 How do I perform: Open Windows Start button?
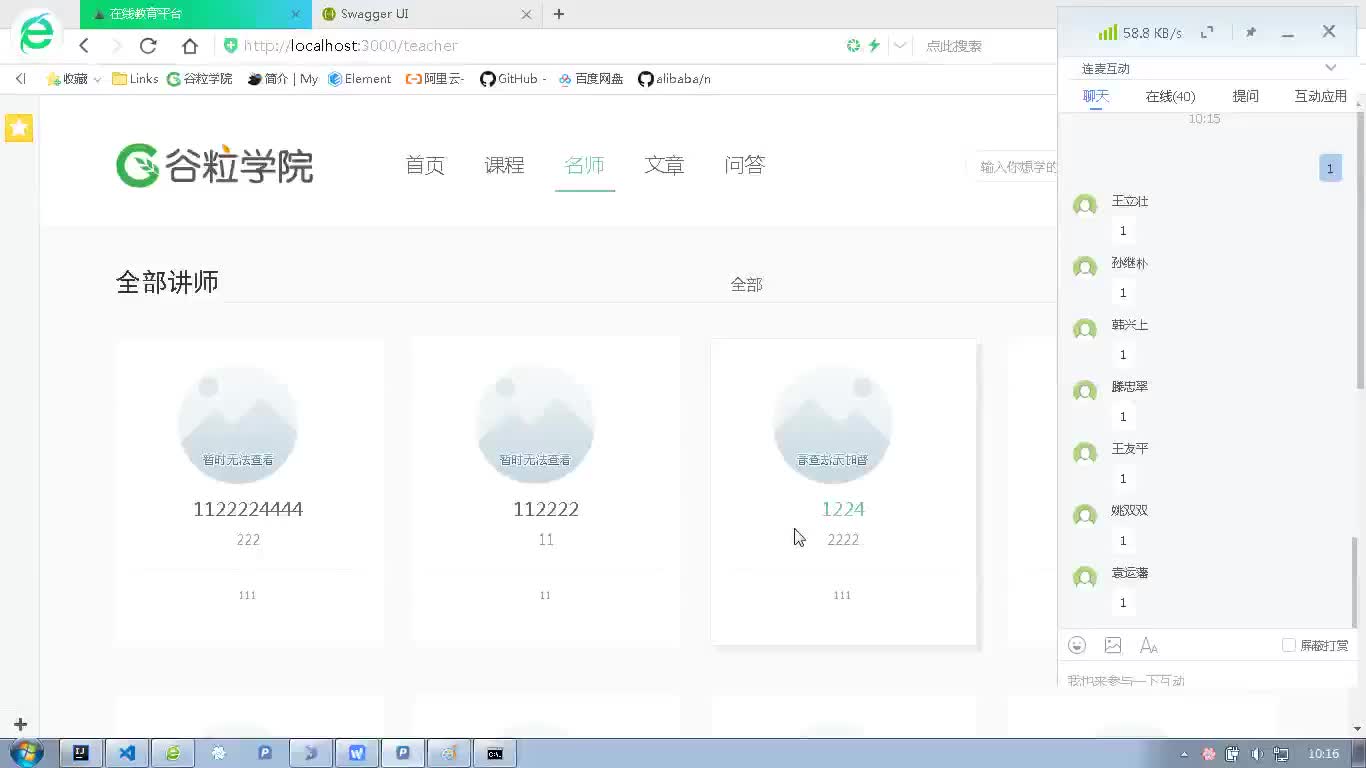pyautogui.click(x=25, y=753)
